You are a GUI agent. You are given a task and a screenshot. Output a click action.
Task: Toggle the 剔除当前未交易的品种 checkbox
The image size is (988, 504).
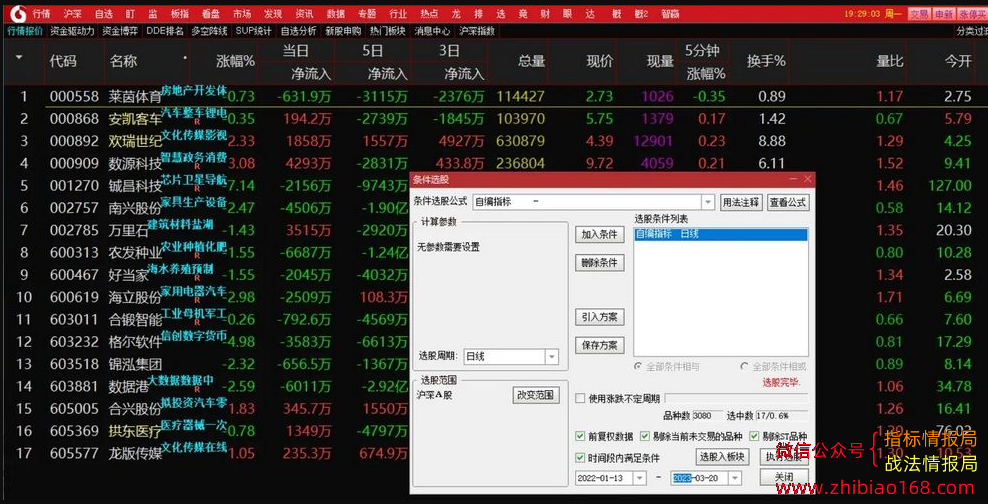(645, 436)
